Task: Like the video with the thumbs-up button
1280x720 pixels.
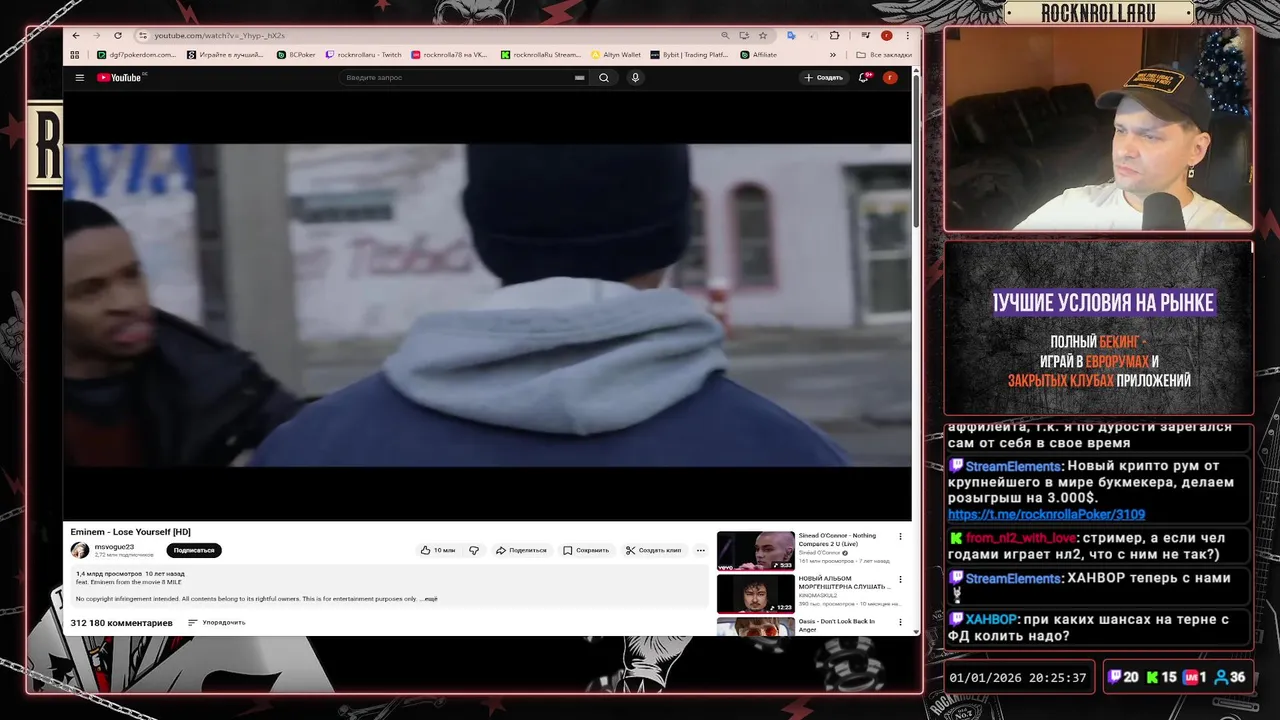Action: click(x=437, y=550)
